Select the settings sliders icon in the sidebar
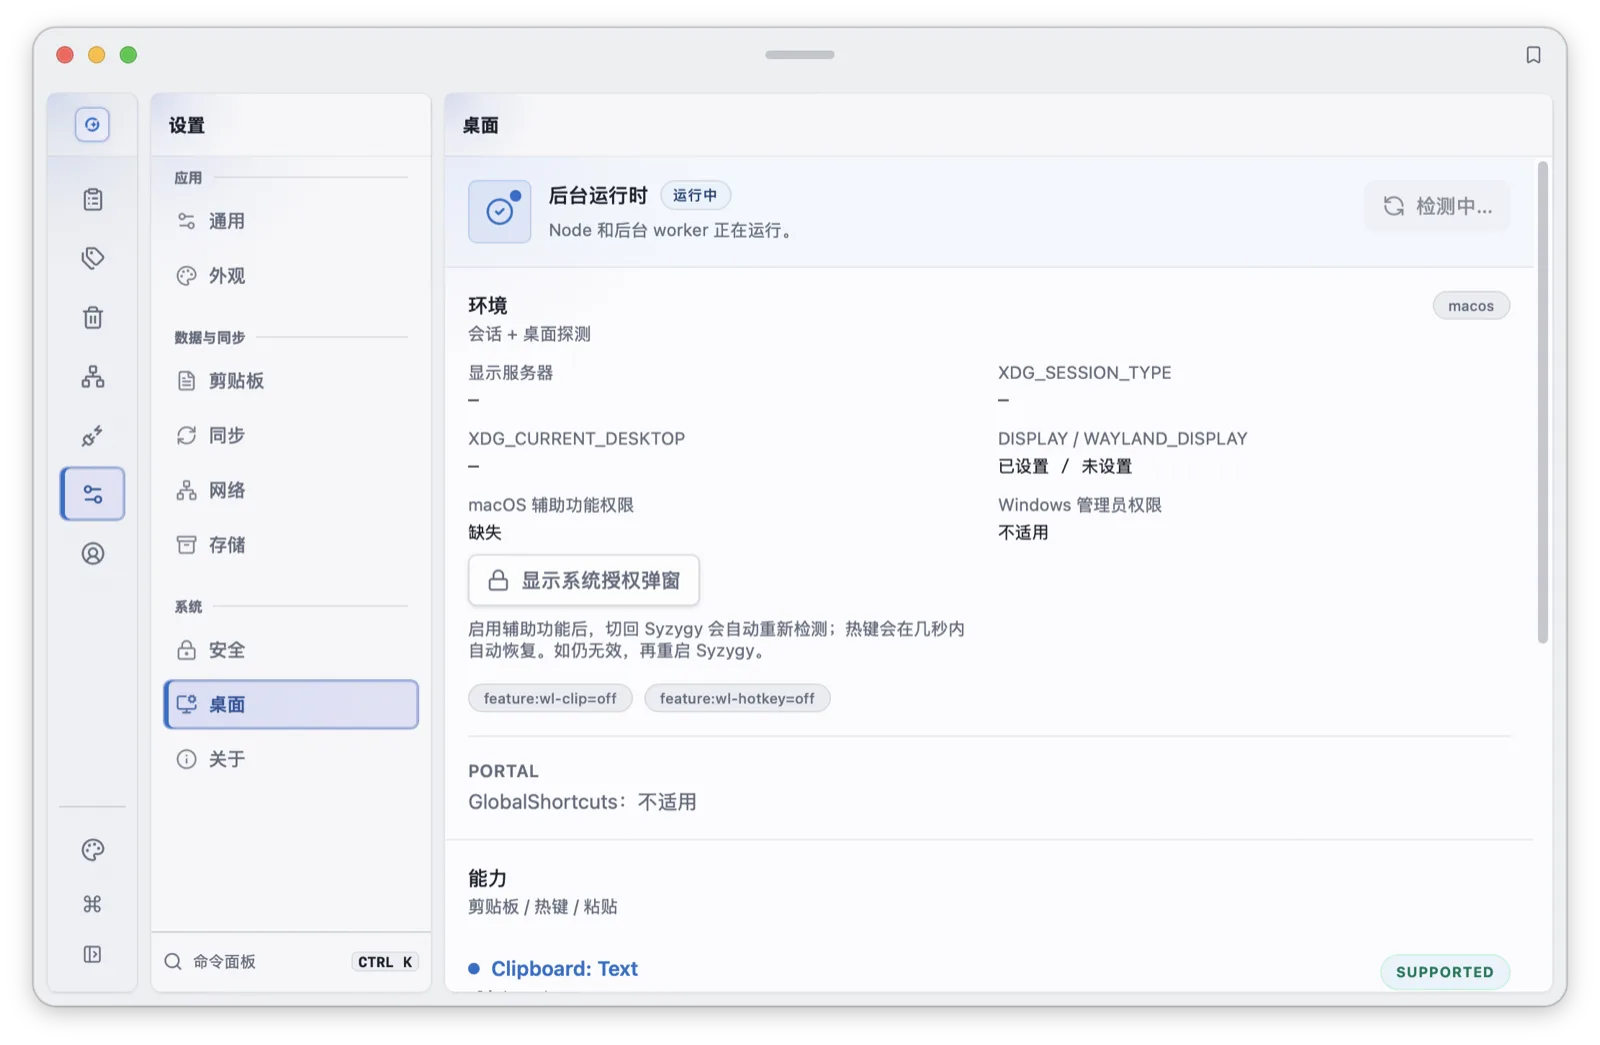Image resolution: width=1600 pixels, height=1045 pixels. coord(93,494)
